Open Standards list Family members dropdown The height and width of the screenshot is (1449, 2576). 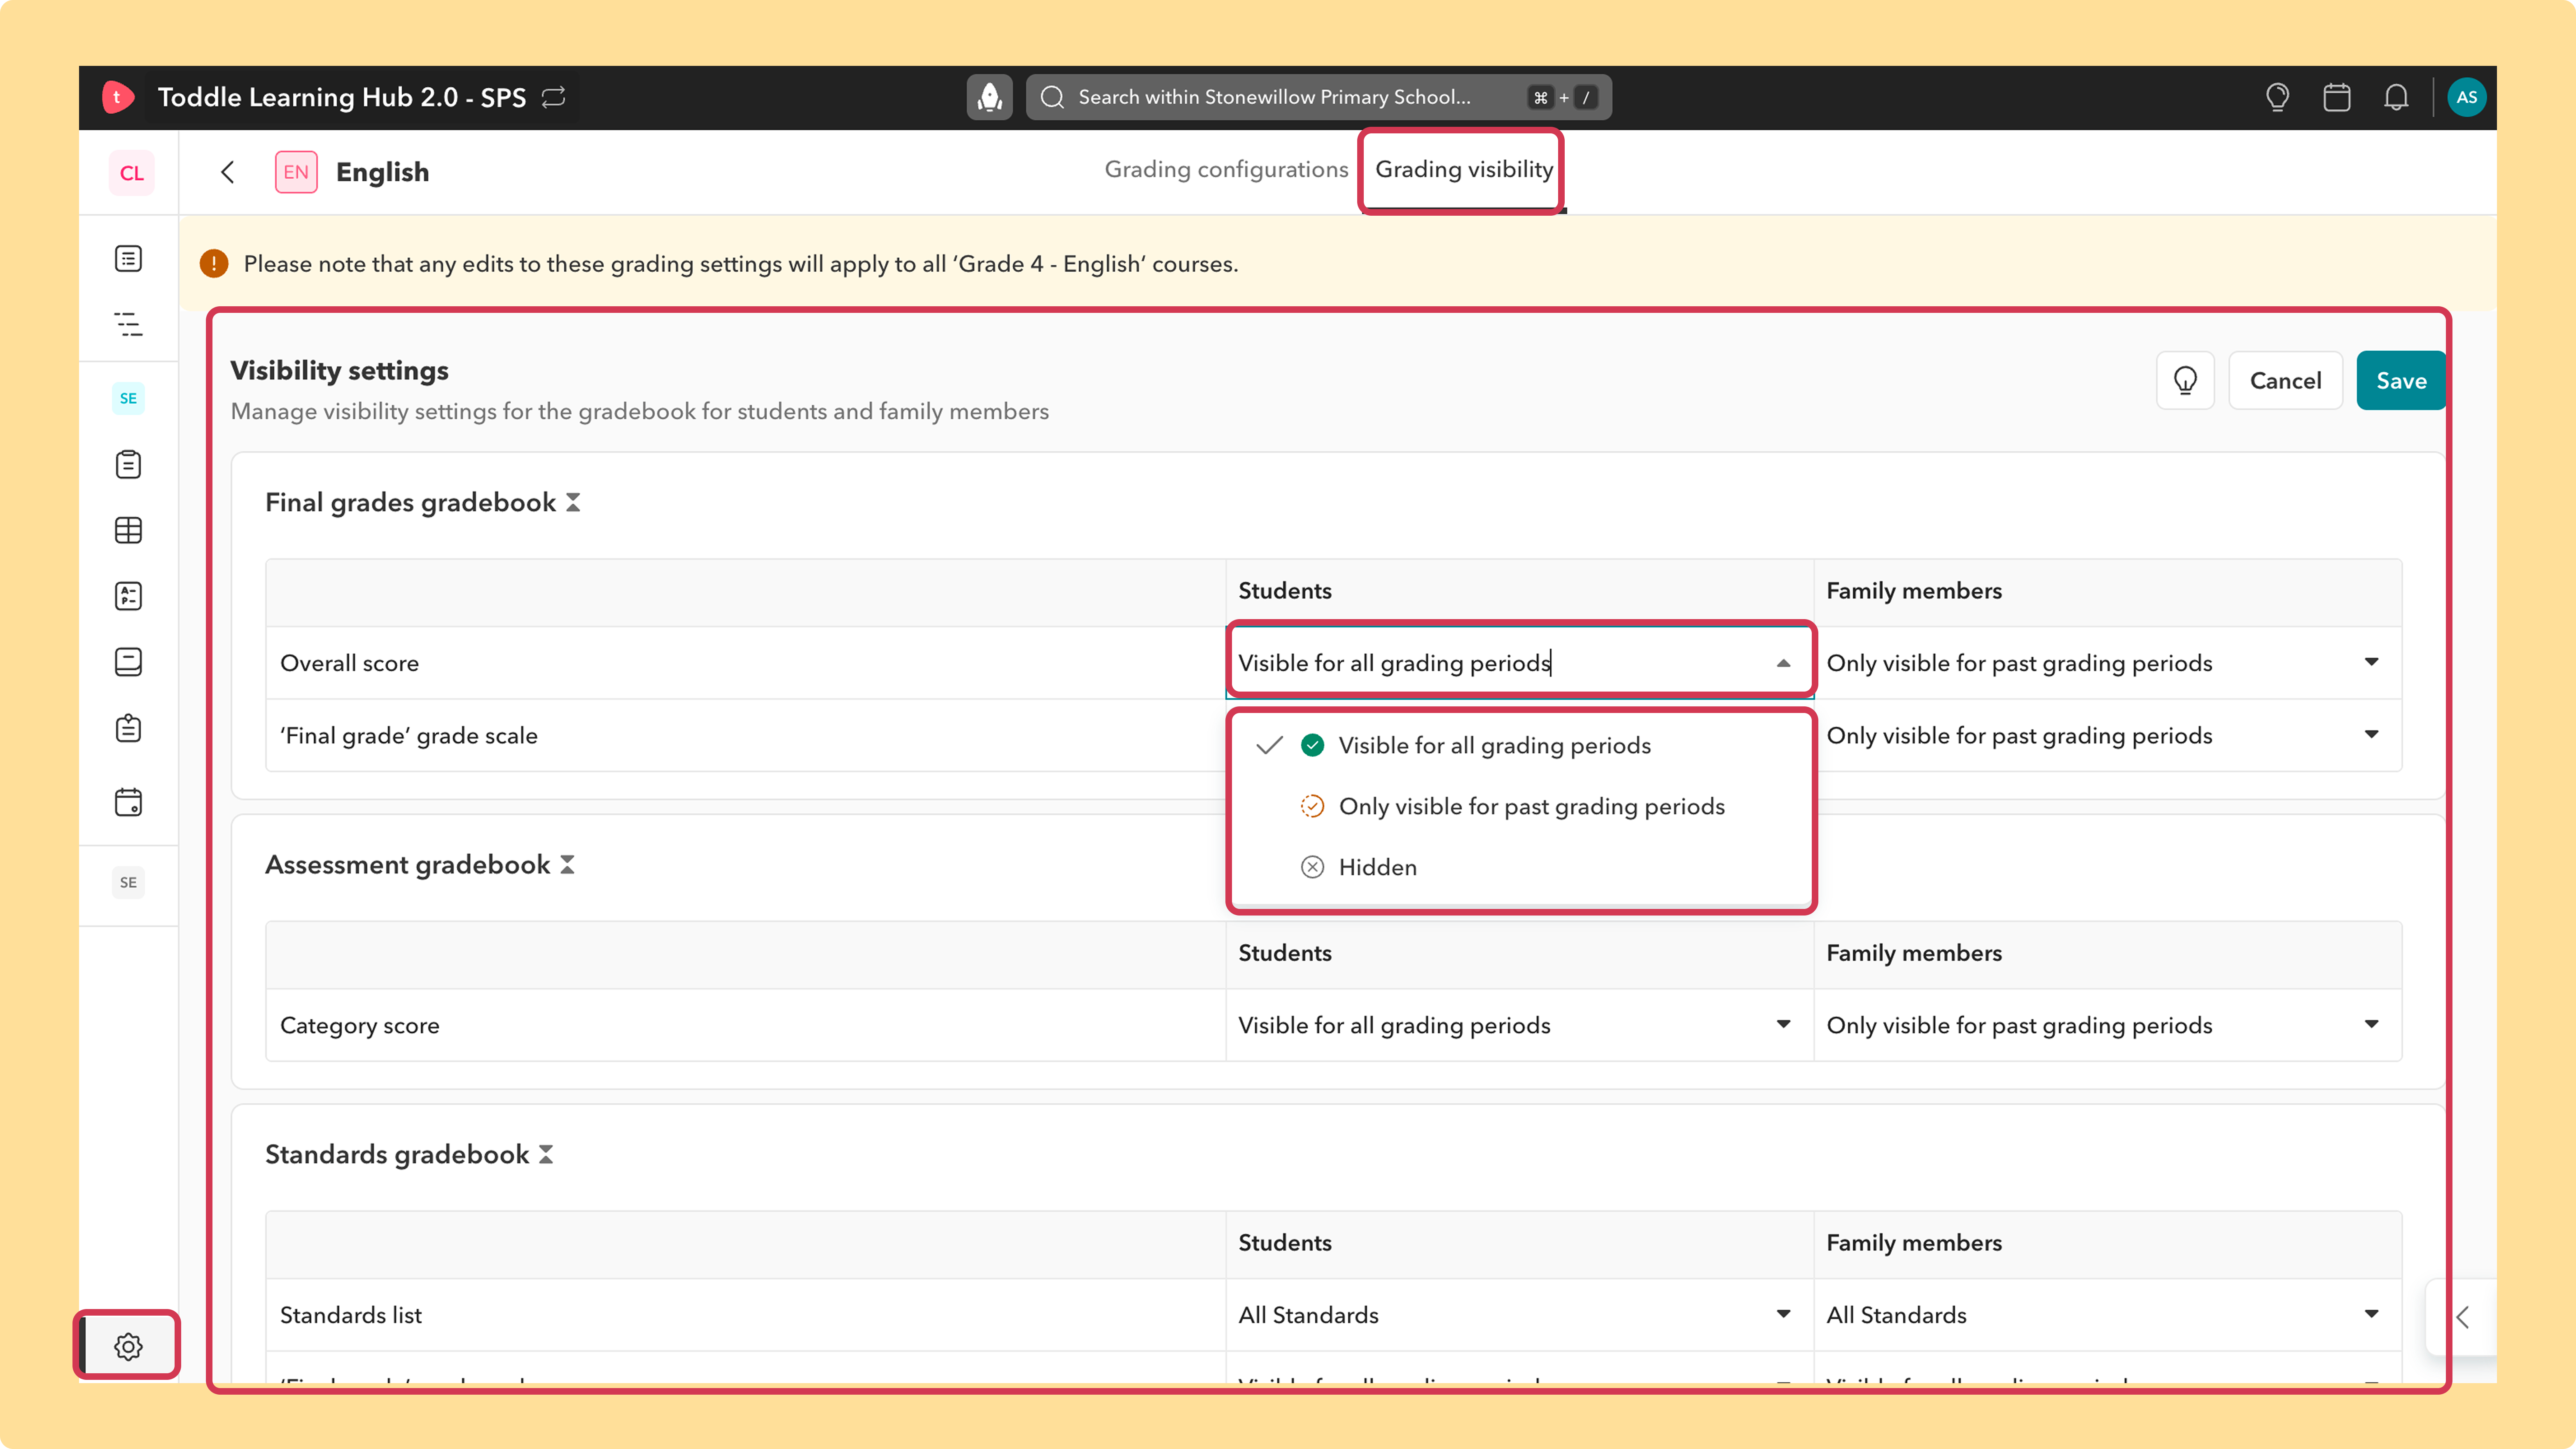click(x=2107, y=1315)
